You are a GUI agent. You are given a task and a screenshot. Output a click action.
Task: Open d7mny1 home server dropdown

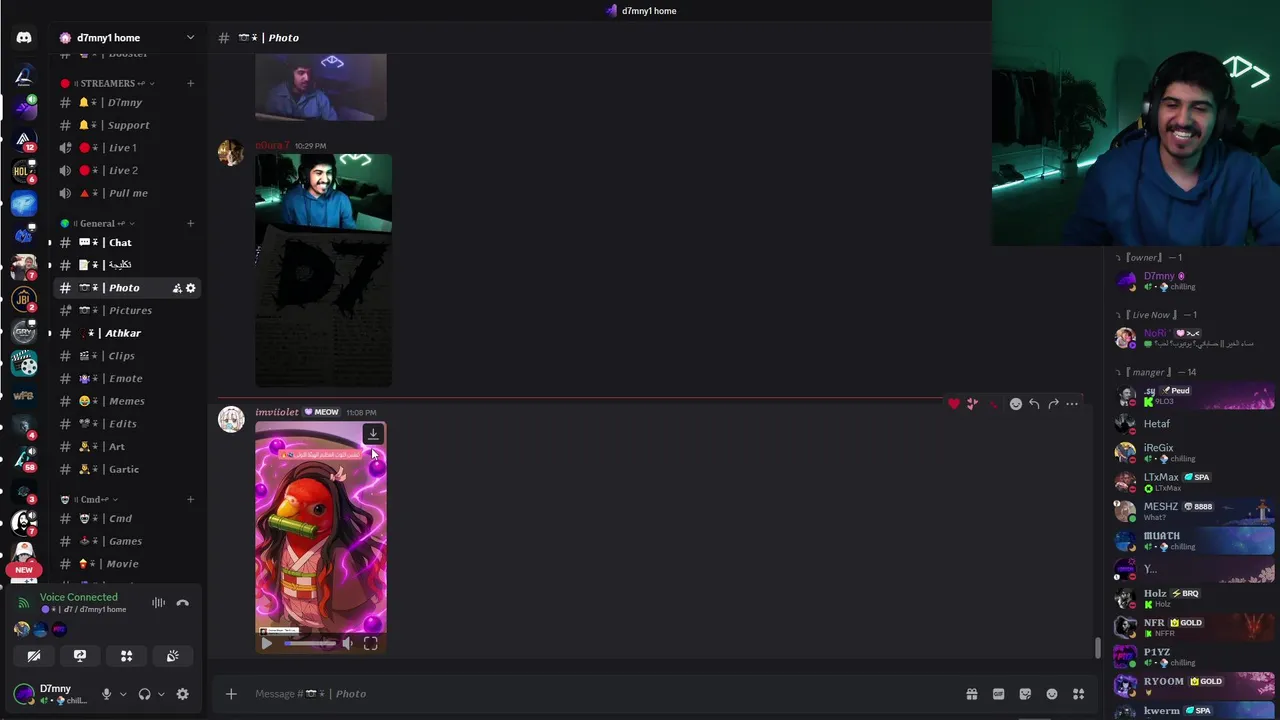(190, 38)
